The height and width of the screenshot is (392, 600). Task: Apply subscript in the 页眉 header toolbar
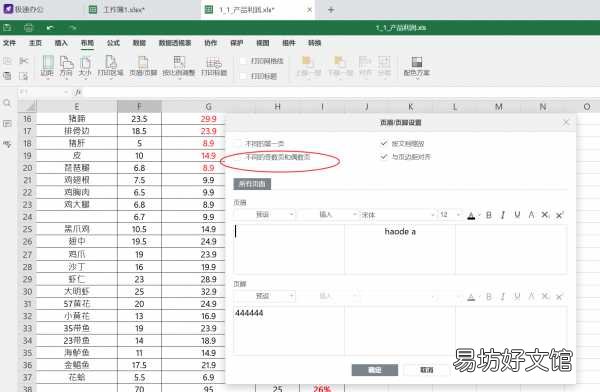[x=545, y=215]
